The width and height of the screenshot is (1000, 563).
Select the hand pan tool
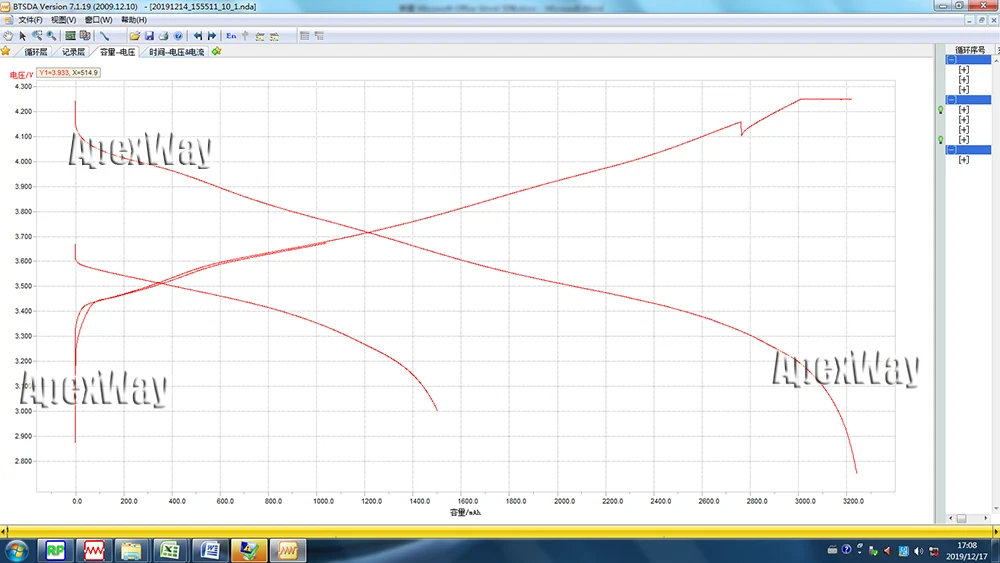coord(8,36)
